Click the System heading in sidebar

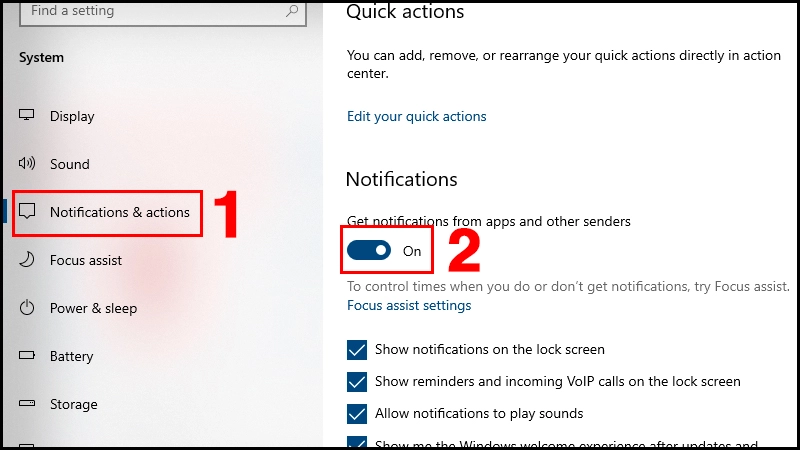coord(41,58)
